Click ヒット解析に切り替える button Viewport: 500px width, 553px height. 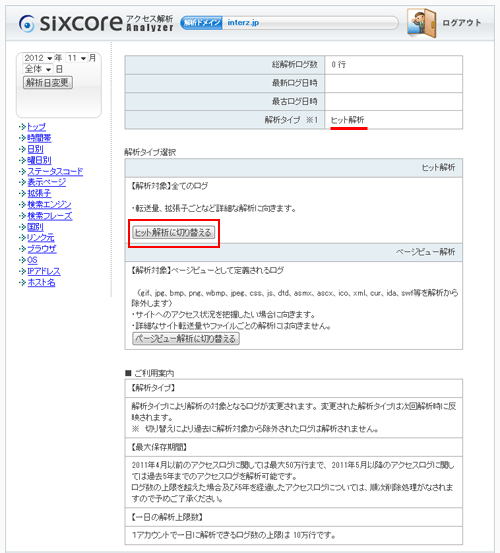(x=173, y=232)
